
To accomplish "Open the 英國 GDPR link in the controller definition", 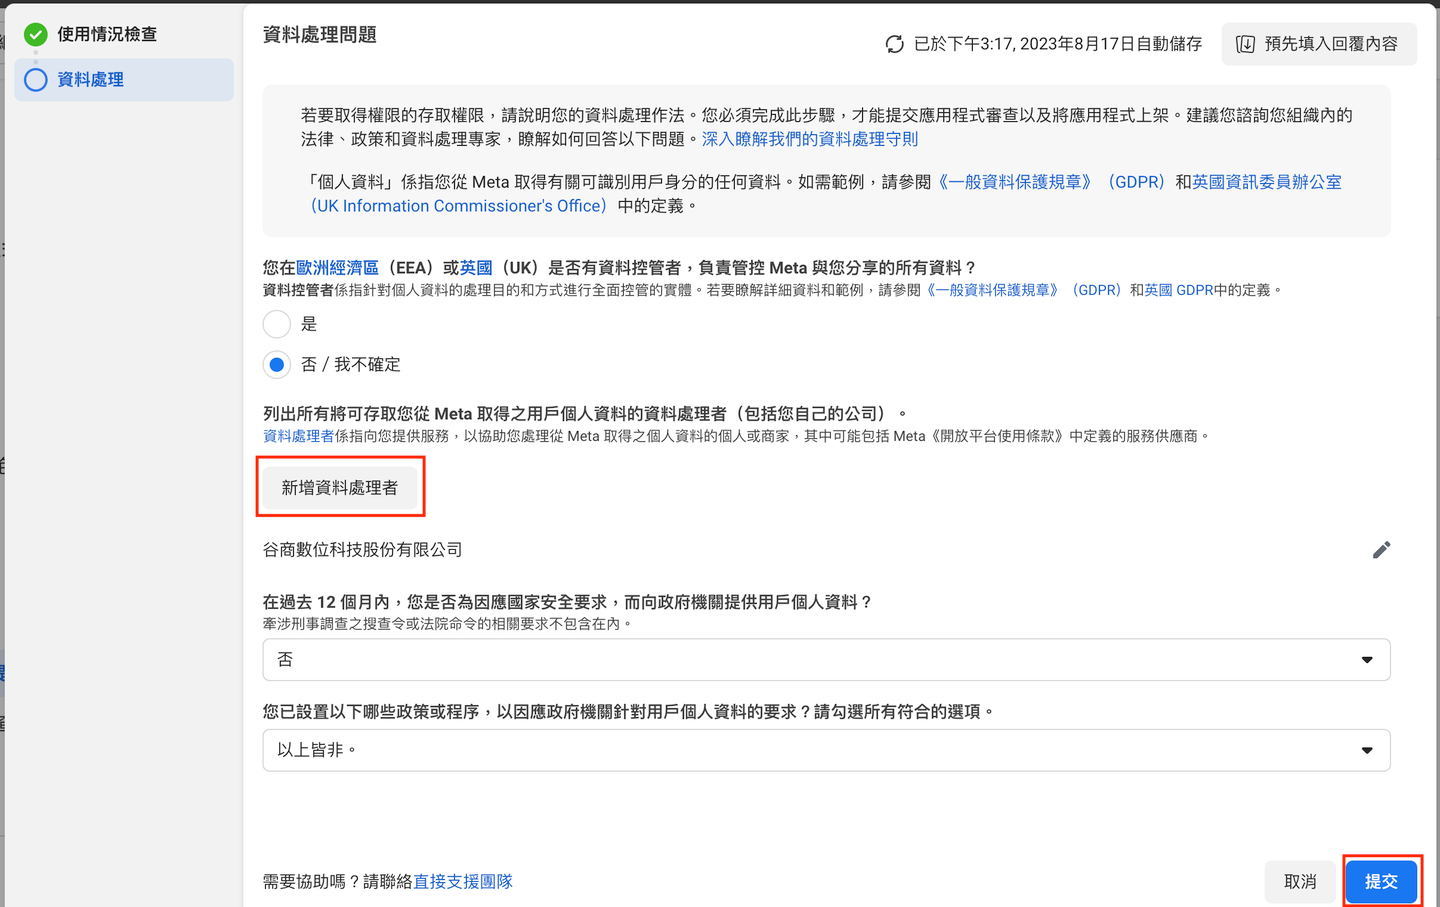I will coord(1179,290).
